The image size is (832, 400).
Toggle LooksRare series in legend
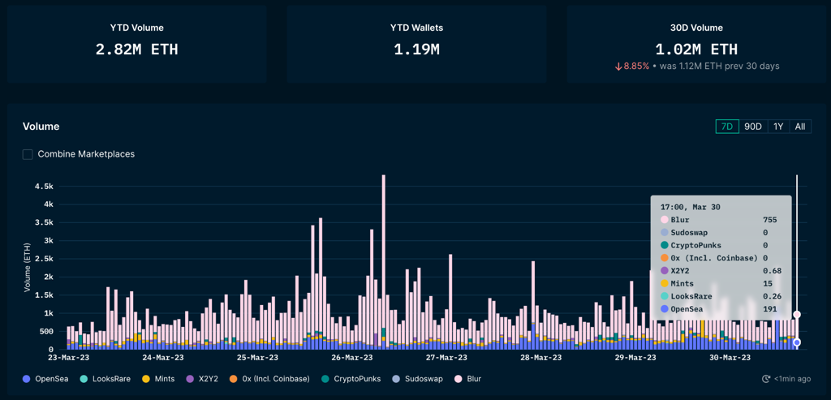tap(105, 379)
